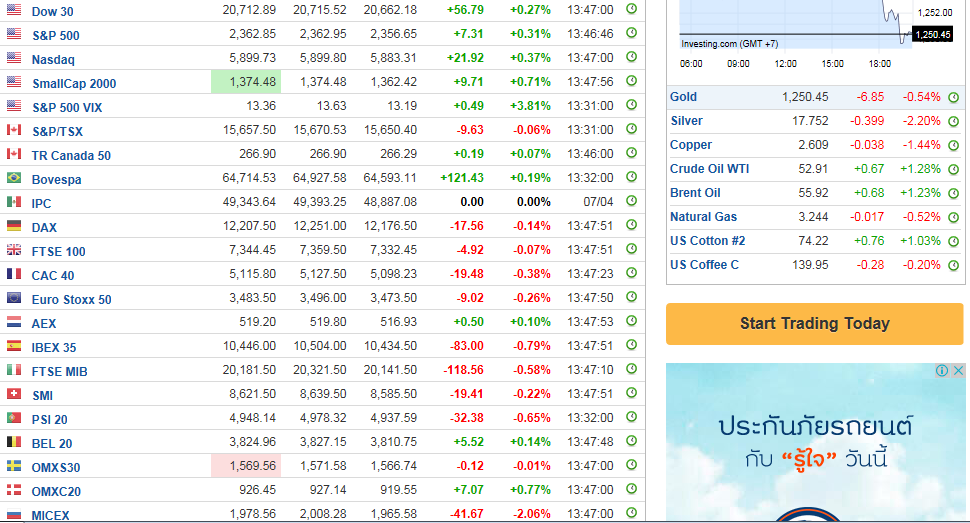This screenshot has width=970, height=523.
Task: Open the PSI 20 index link
Action: [x=49, y=420]
